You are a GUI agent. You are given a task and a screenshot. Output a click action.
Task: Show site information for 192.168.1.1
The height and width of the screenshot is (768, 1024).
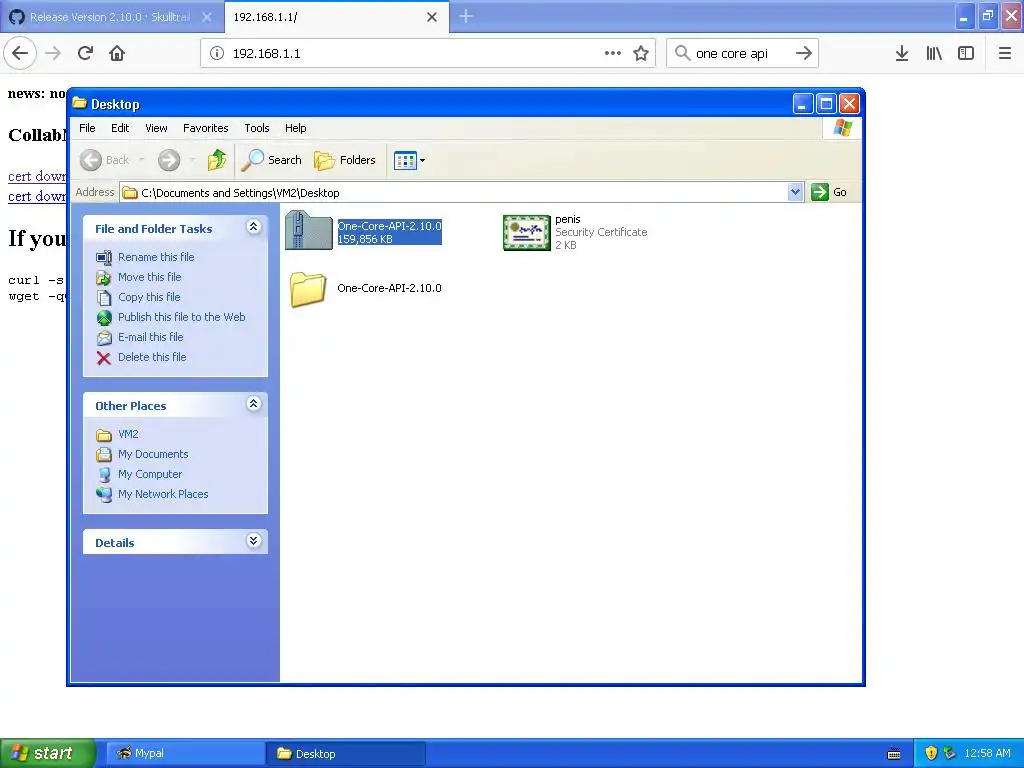[x=217, y=54]
